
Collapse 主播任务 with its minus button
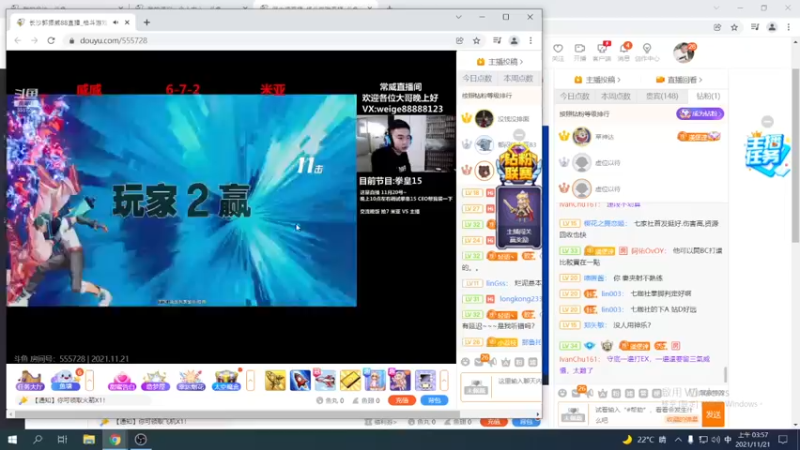pos(767,121)
